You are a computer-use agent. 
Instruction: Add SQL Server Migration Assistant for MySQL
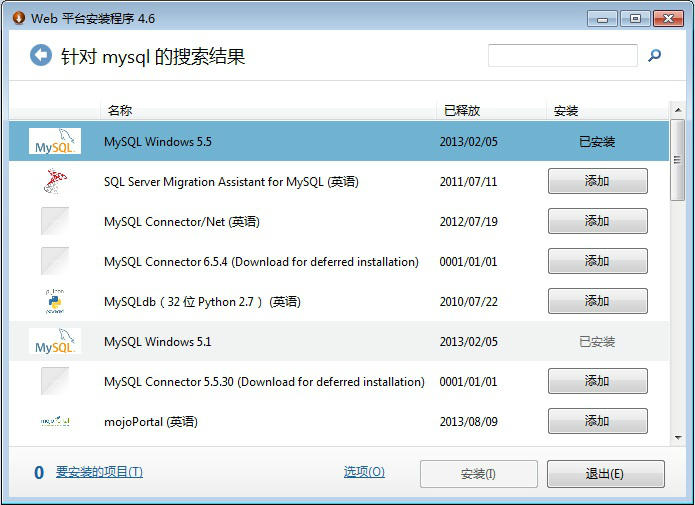click(x=597, y=181)
